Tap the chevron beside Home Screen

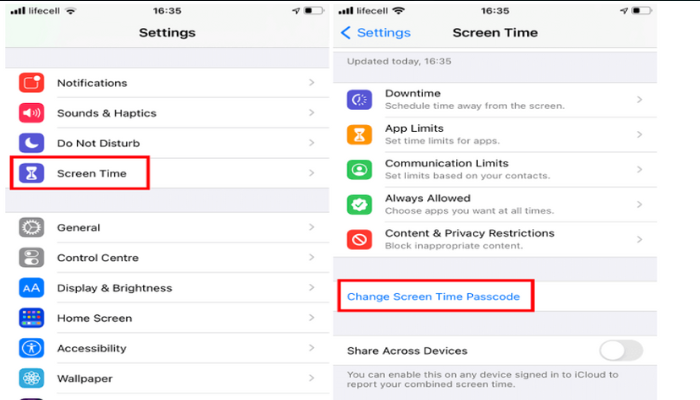tap(312, 318)
